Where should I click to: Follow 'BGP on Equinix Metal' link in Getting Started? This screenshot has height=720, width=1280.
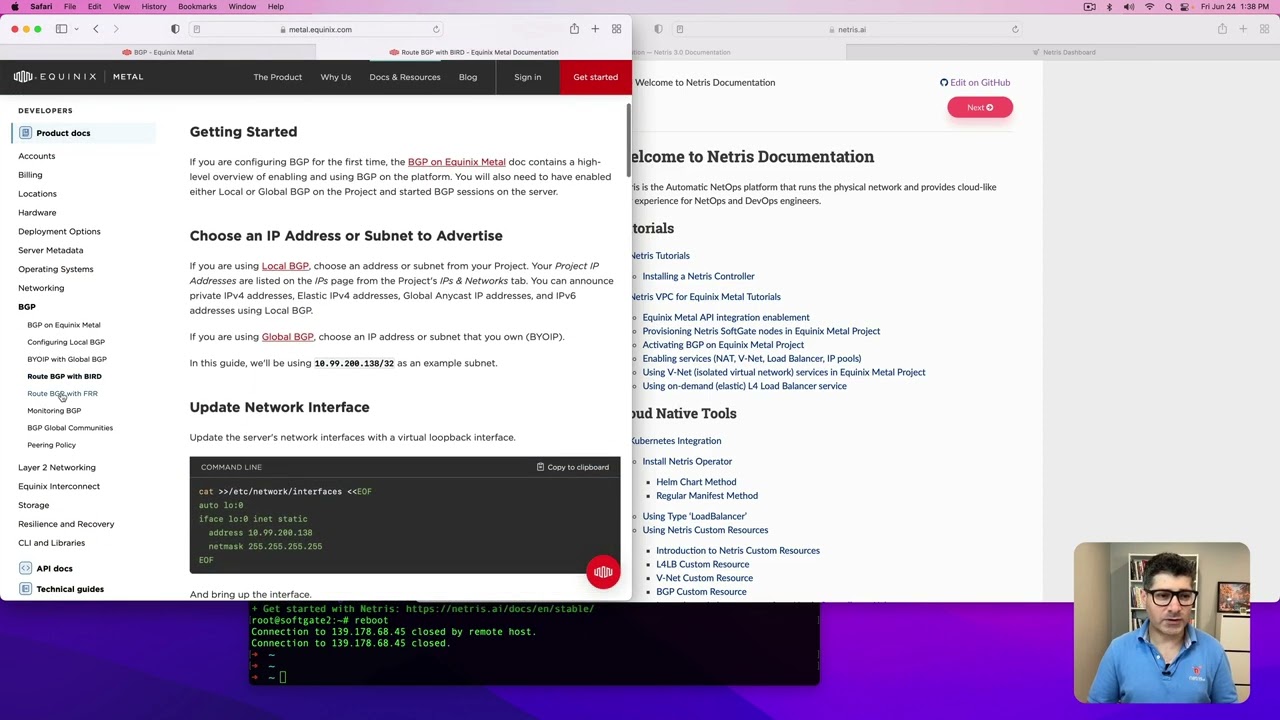[456, 162]
